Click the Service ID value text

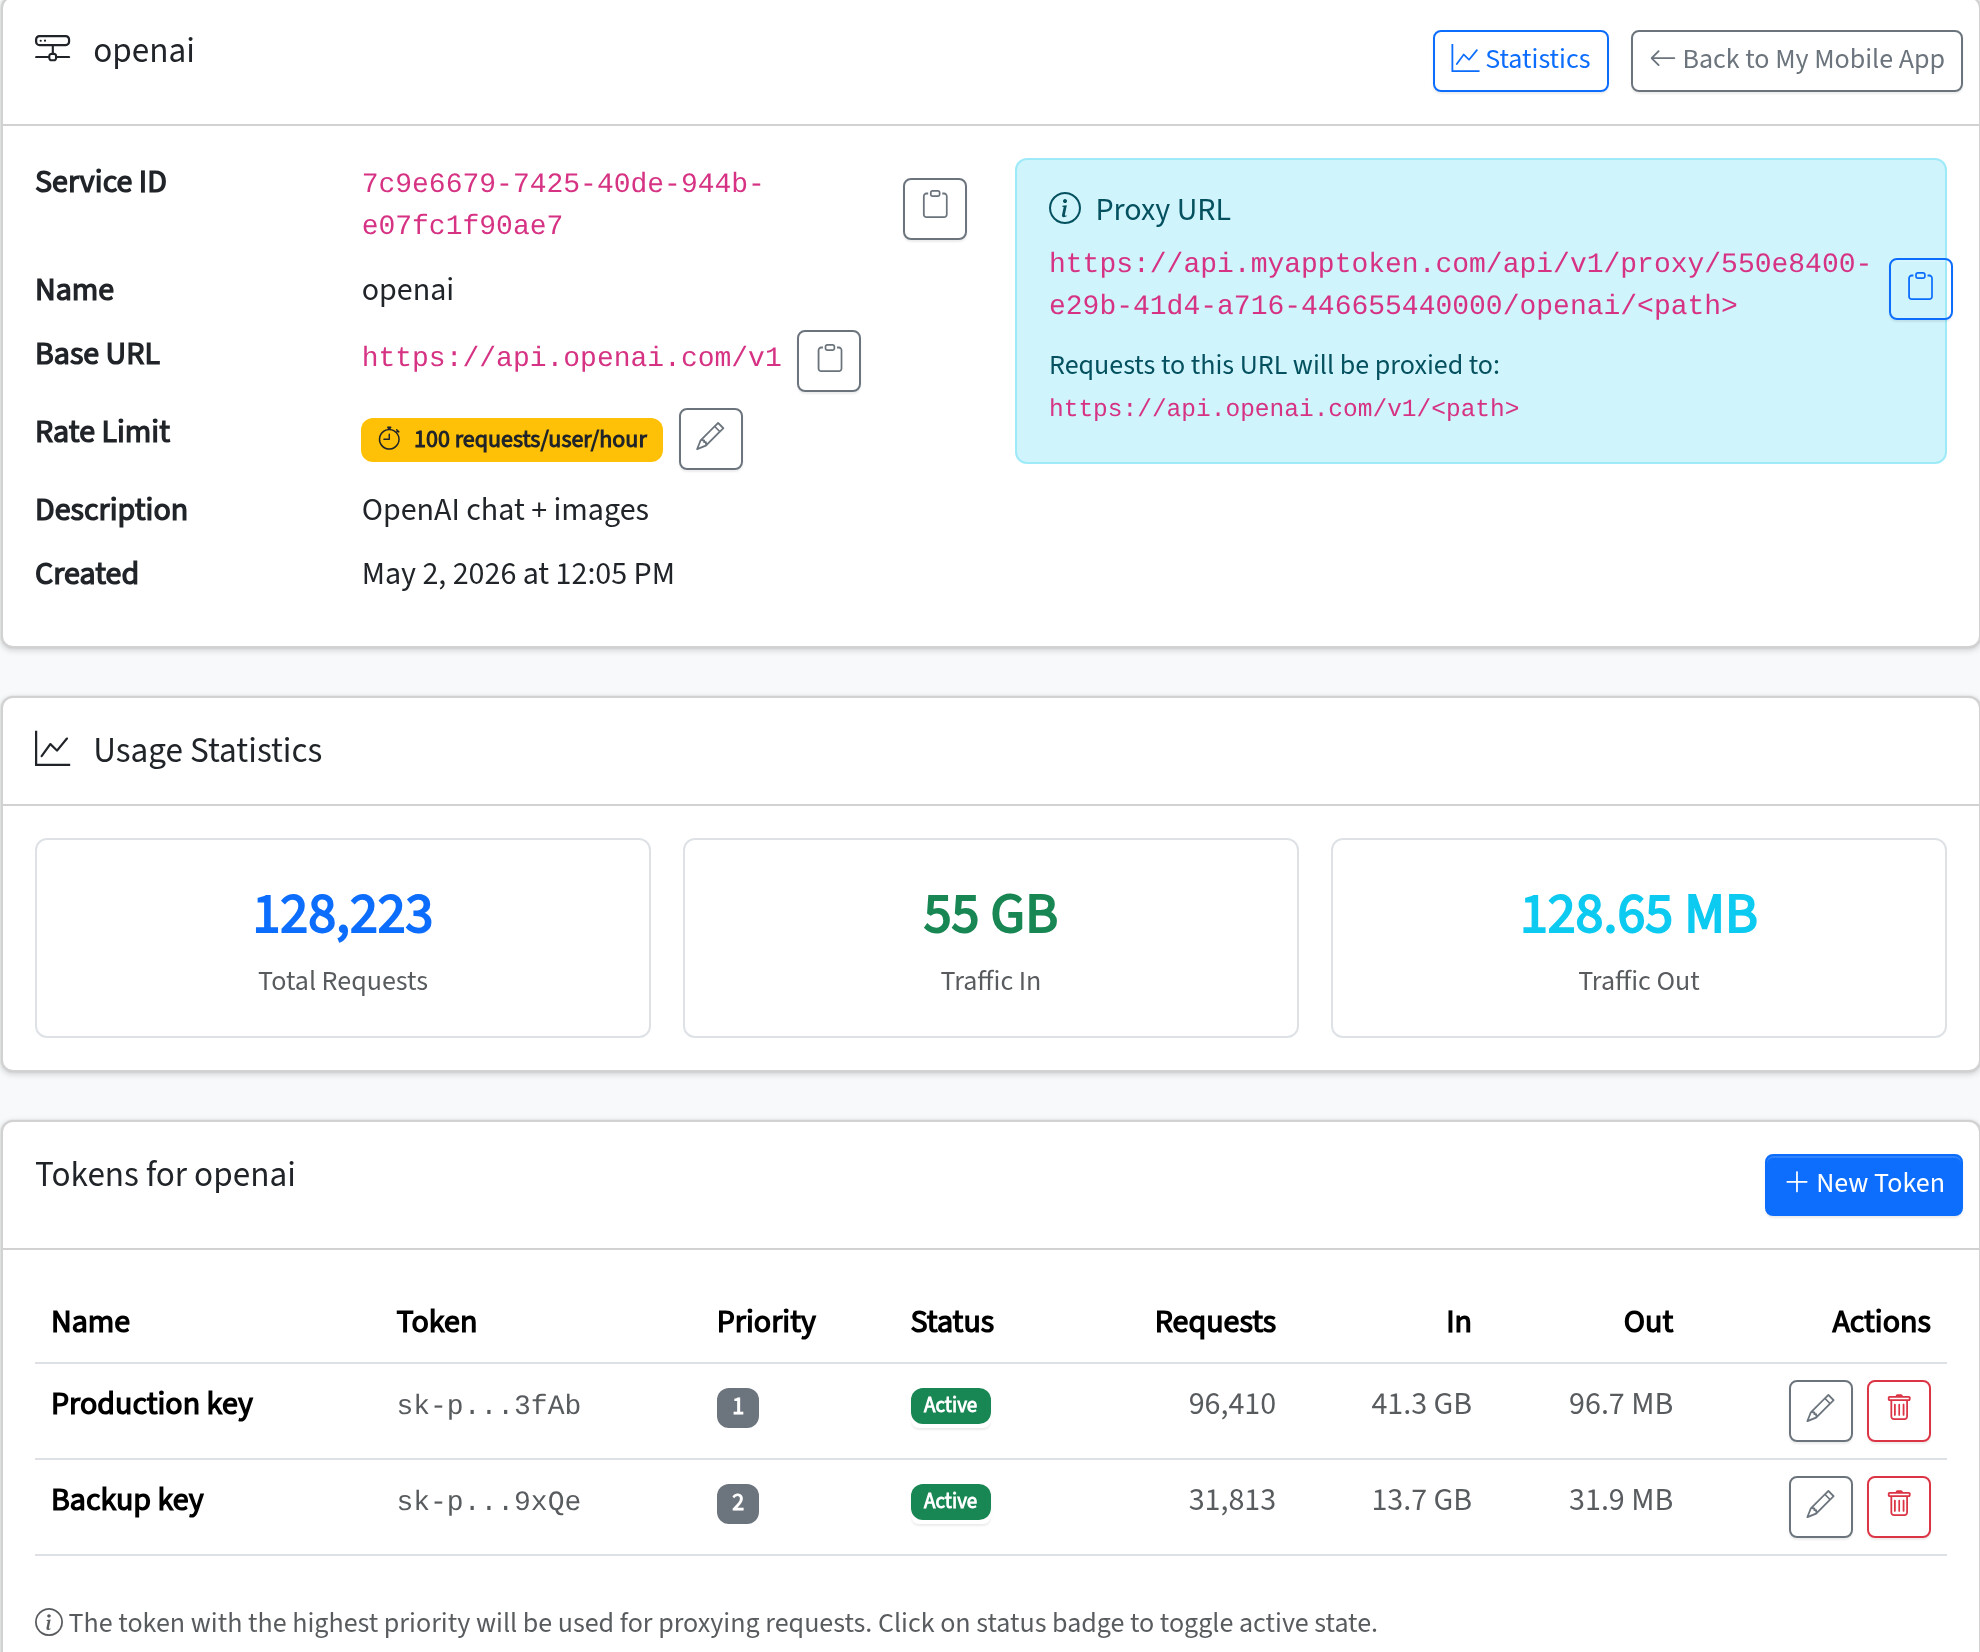562,205
